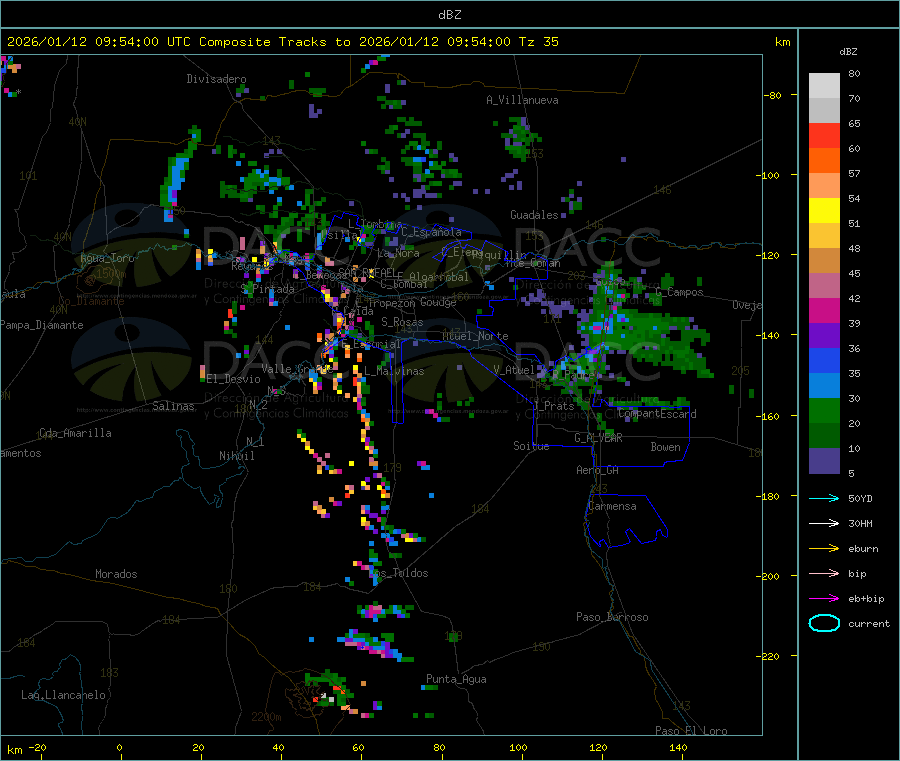The height and width of the screenshot is (761, 900).
Task: Click the Morados place label
Action: pyautogui.click(x=116, y=574)
